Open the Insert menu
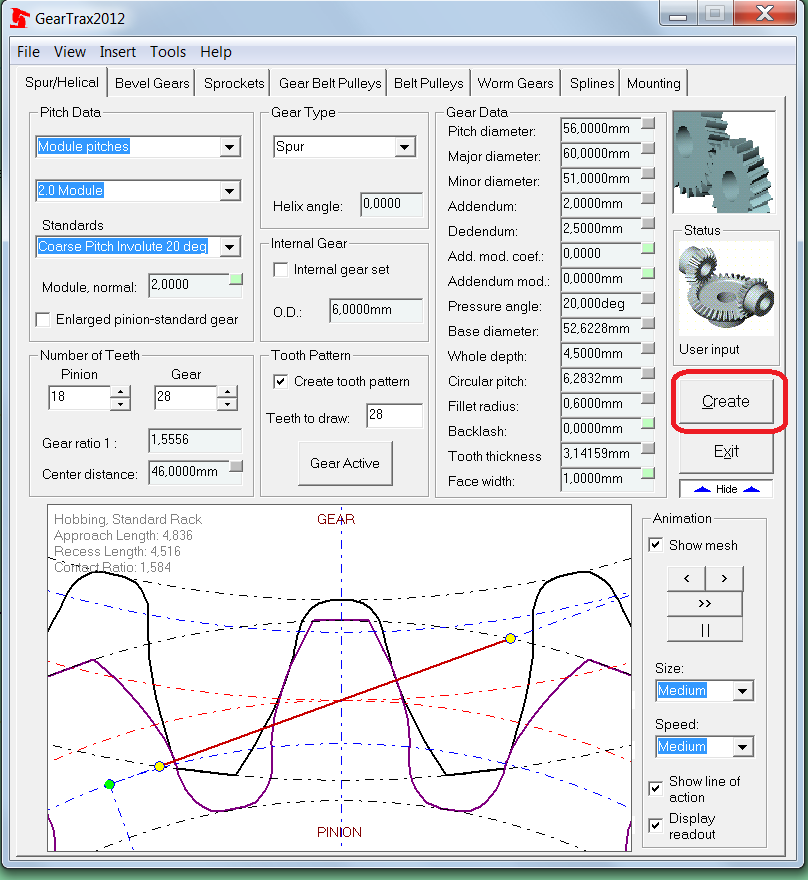Screen dimensions: 808x880 117,52
